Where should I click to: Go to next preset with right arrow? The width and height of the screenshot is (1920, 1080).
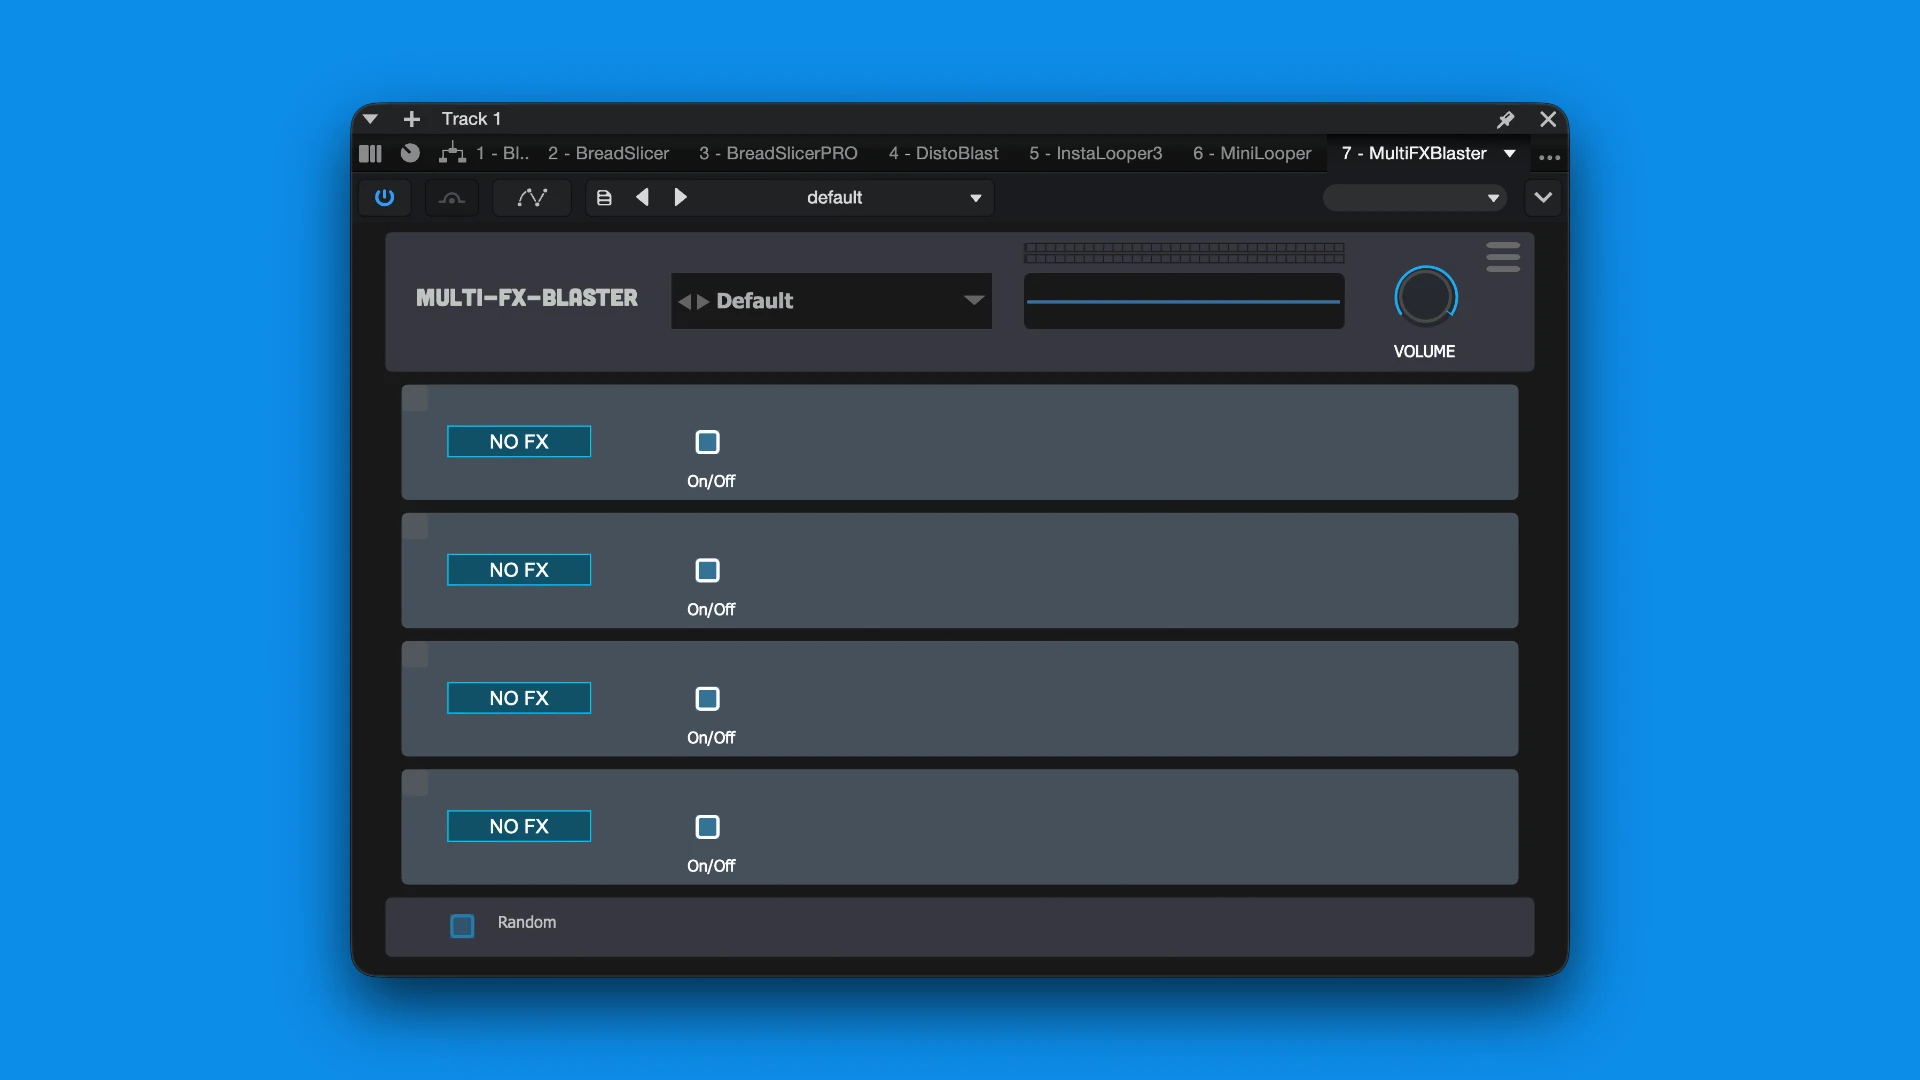coord(681,197)
